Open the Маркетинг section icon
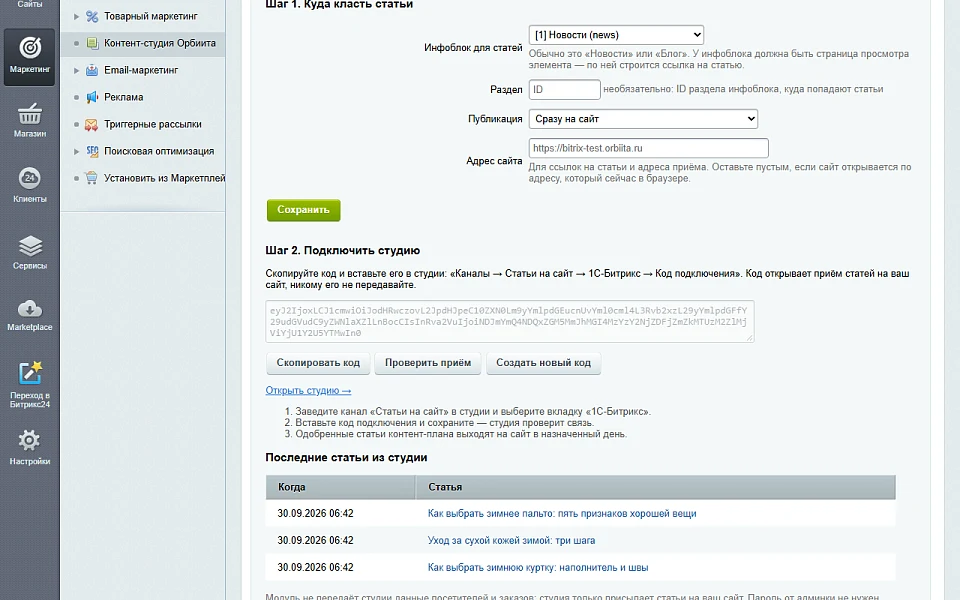Screen dimensions: 960x600 coord(29,48)
